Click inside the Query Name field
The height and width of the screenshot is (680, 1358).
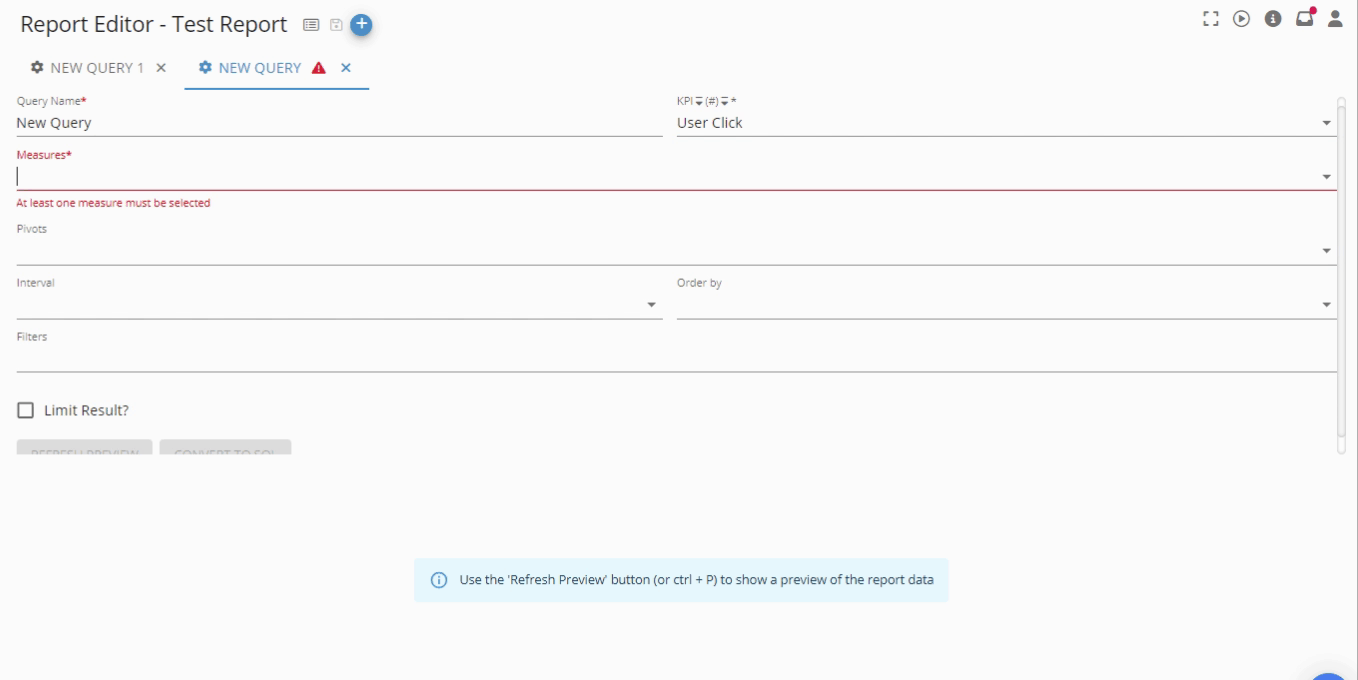tap(200, 122)
